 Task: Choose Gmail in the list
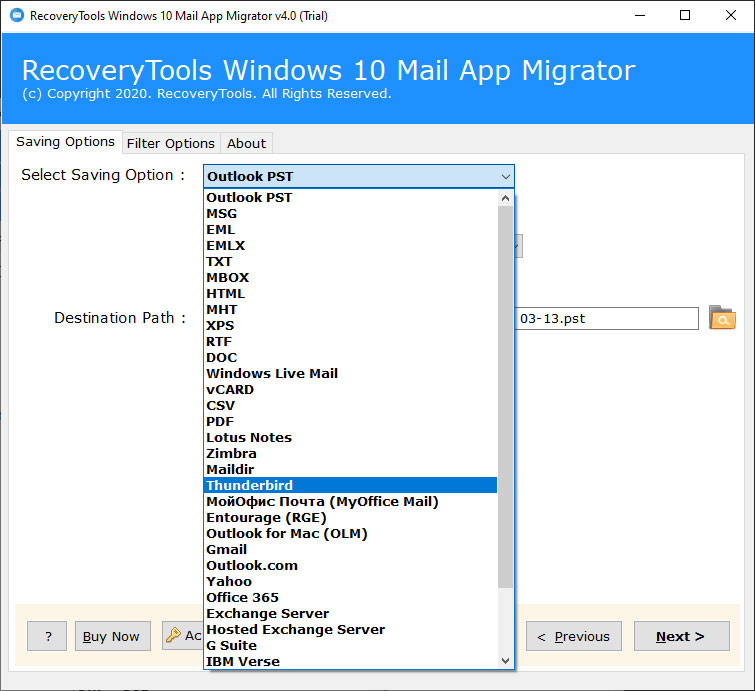point(351,549)
